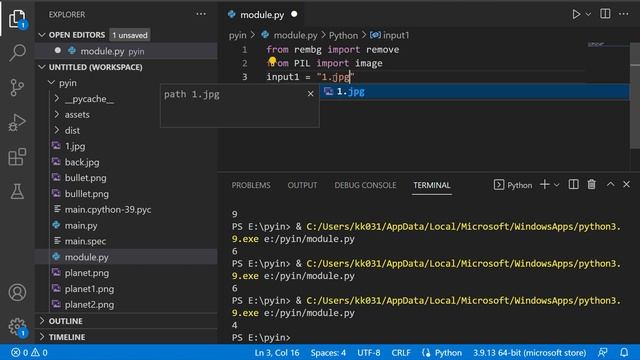Open planet2.png file
The height and width of the screenshot is (360, 640).
pos(127,304)
